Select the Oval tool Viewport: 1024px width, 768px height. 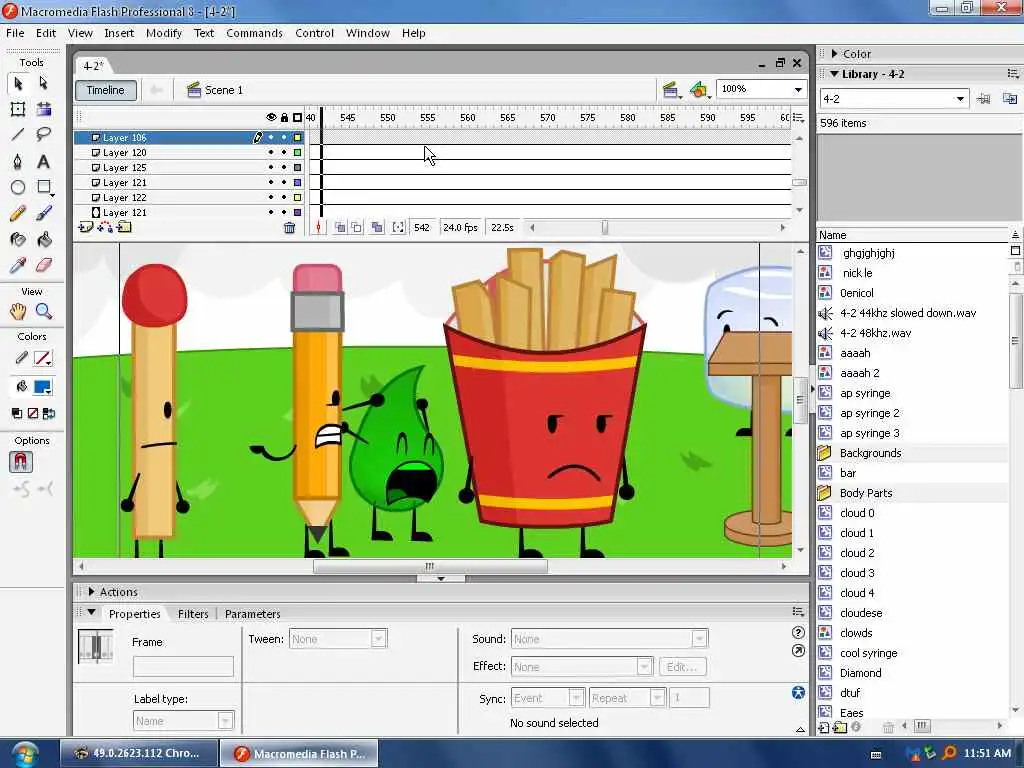click(18, 187)
